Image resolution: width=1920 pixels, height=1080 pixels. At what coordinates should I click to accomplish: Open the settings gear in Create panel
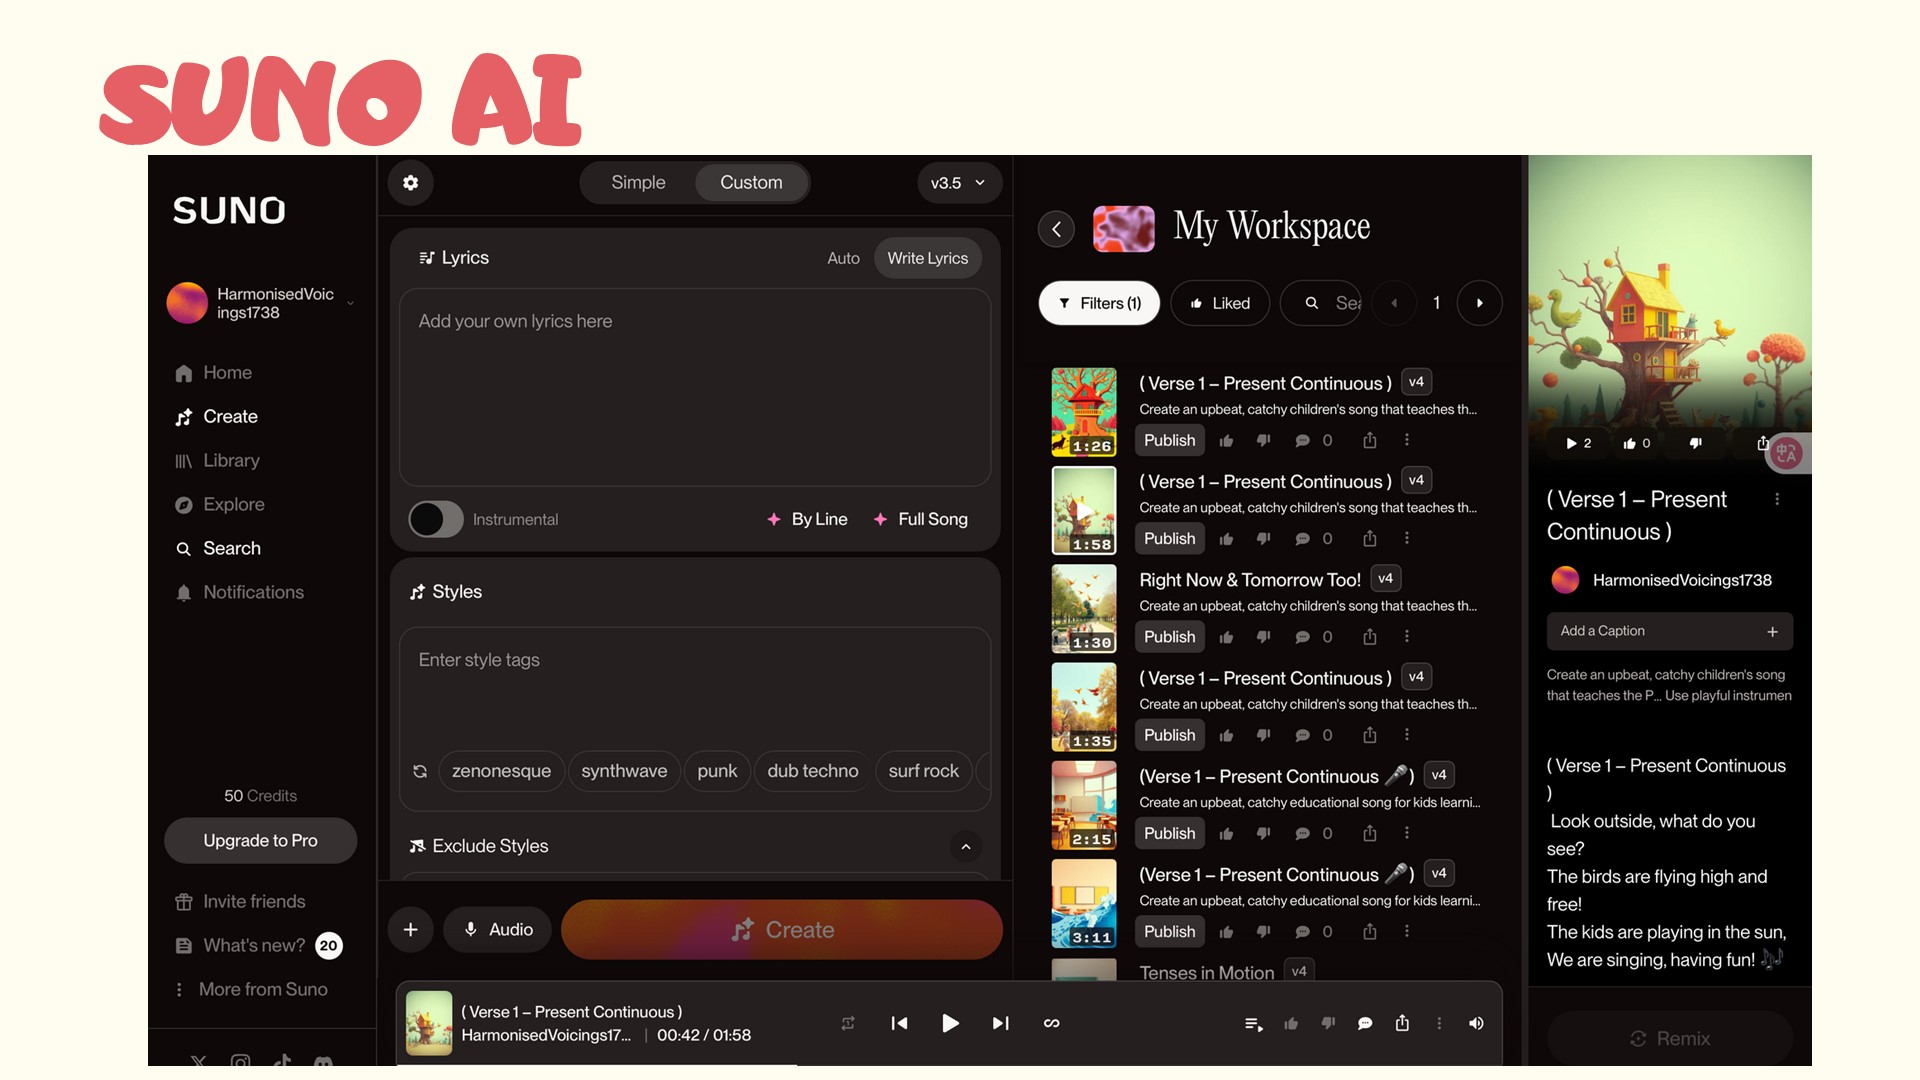tap(410, 183)
